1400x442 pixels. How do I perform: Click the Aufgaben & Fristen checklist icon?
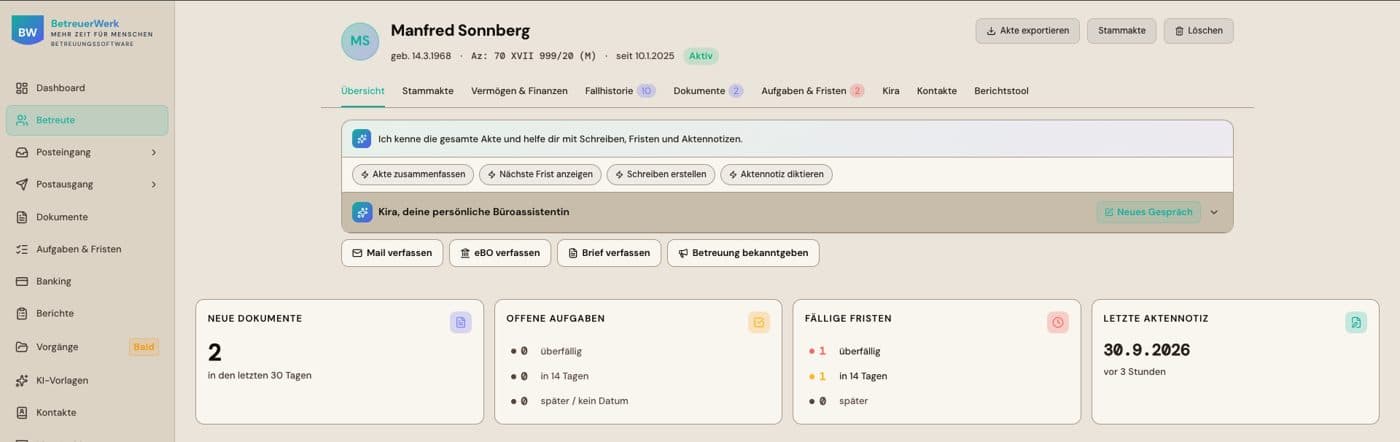point(22,249)
